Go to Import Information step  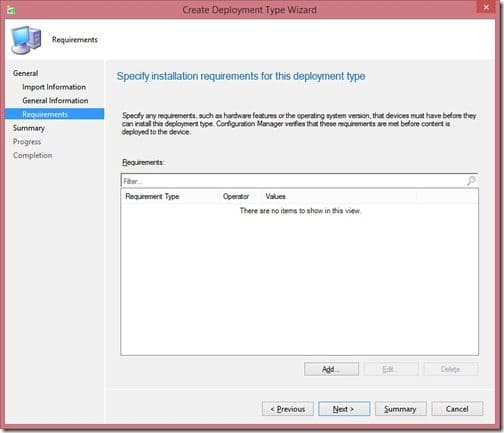pyautogui.click(x=54, y=87)
